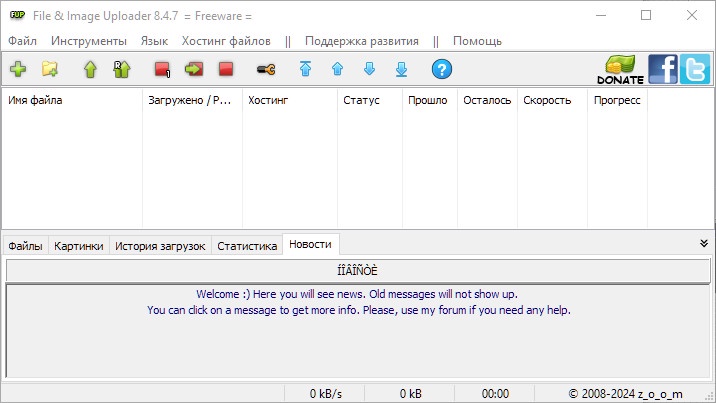Sort by Хостинг column header

pos(290,100)
